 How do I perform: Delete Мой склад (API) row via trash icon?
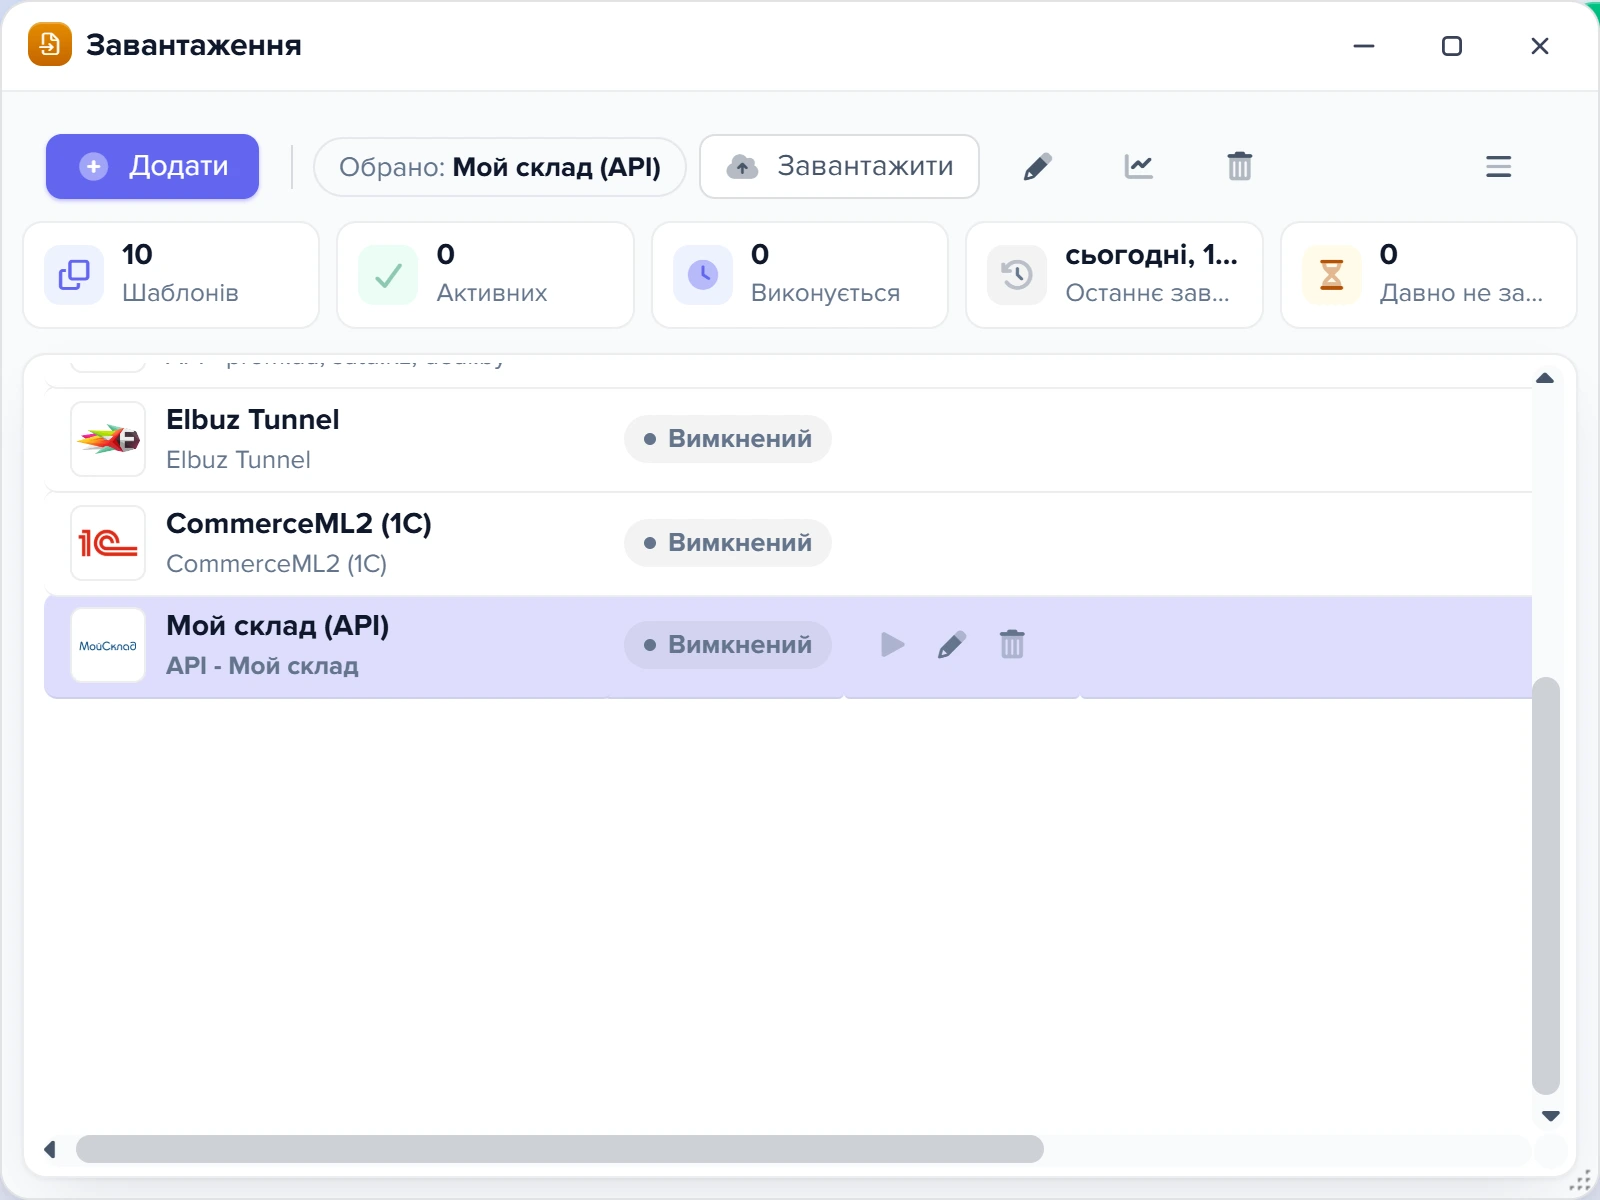[x=1012, y=645]
